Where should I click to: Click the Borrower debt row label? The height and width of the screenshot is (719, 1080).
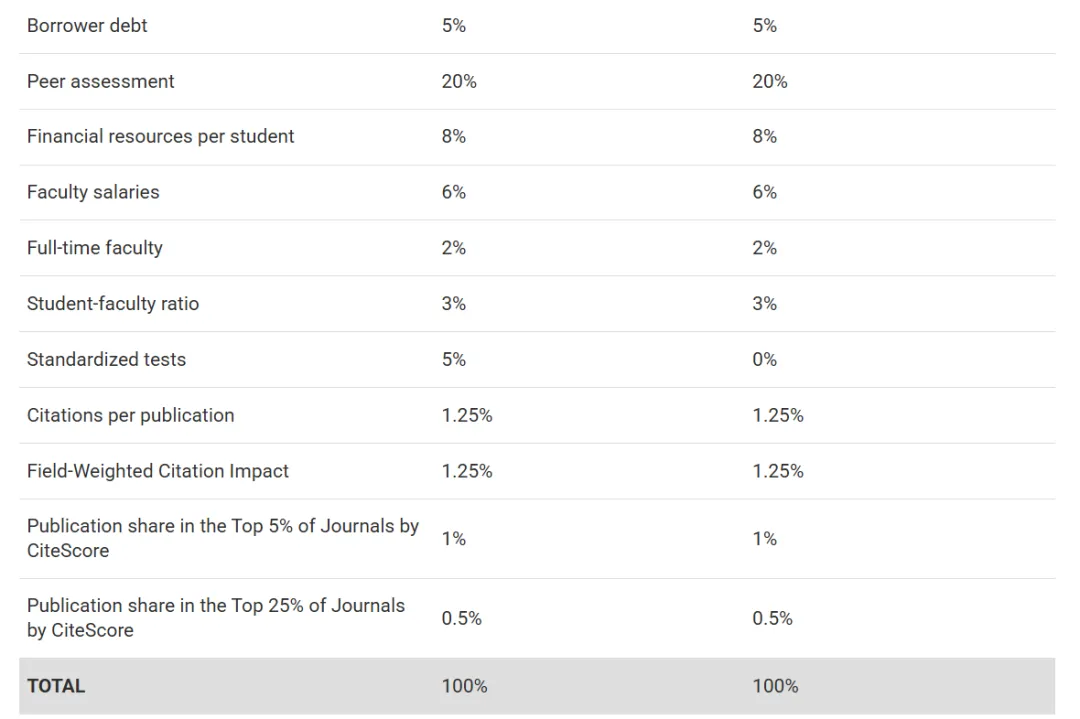click(87, 26)
